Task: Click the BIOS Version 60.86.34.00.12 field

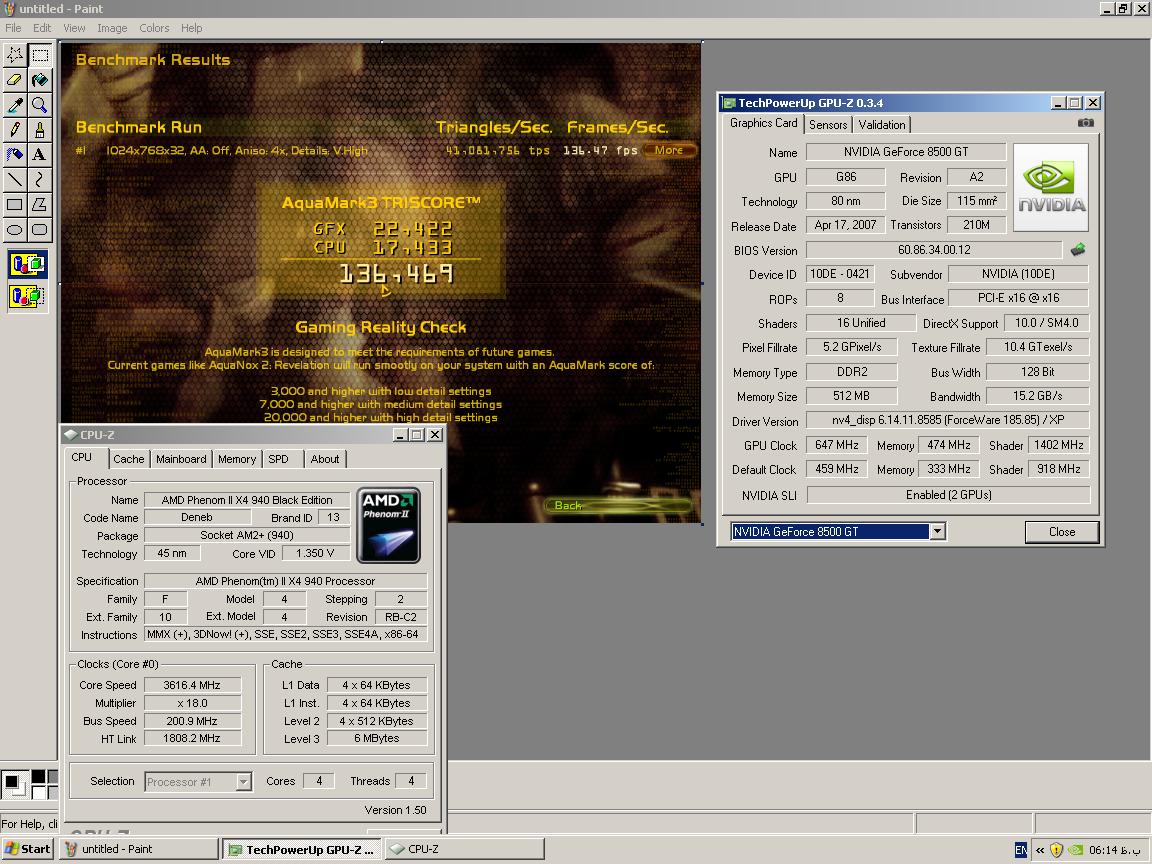Action: tap(934, 250)
